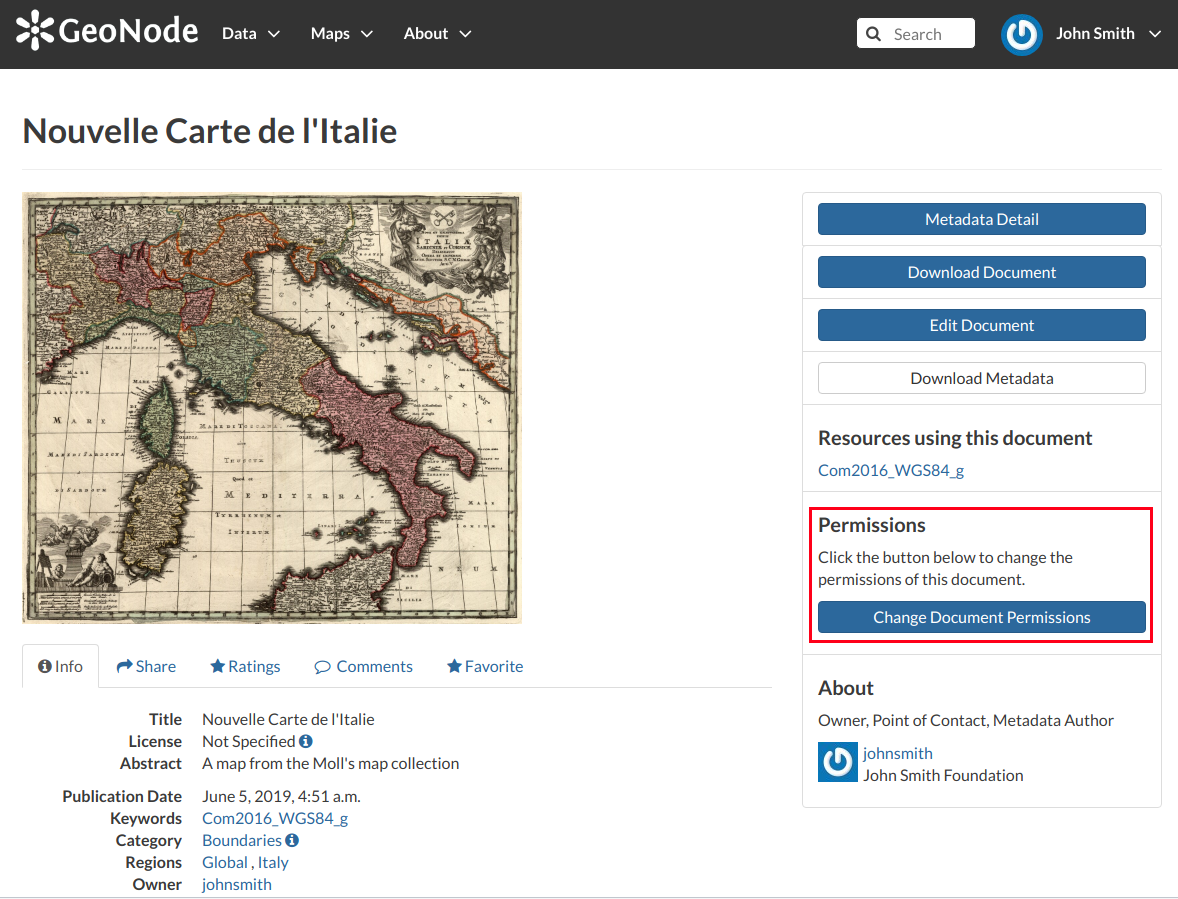Click Change Document Permissions button
The height and width of the screenshot is (899, 1178).
[x=981, y=617]
